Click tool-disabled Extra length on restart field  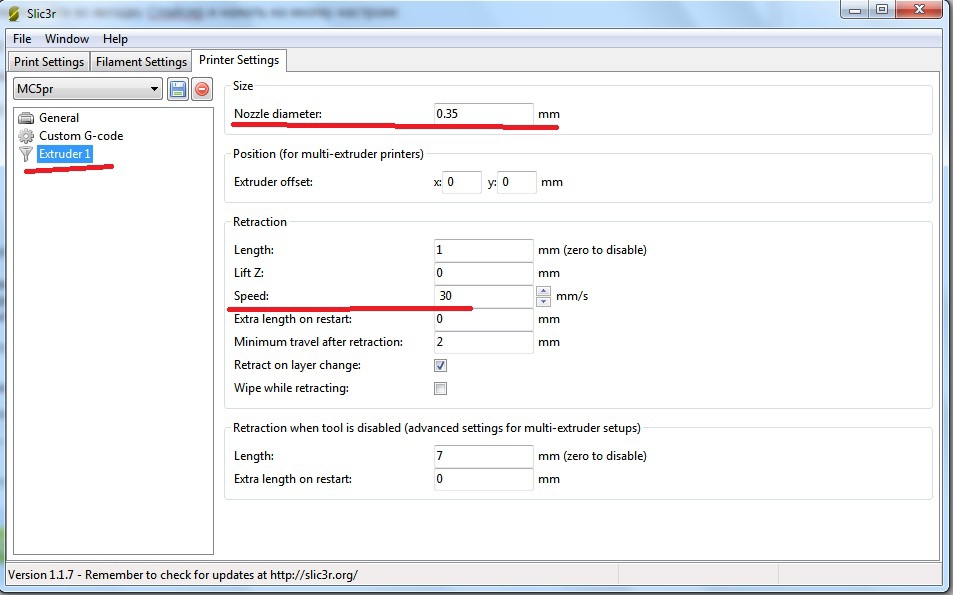click(483, 480)
